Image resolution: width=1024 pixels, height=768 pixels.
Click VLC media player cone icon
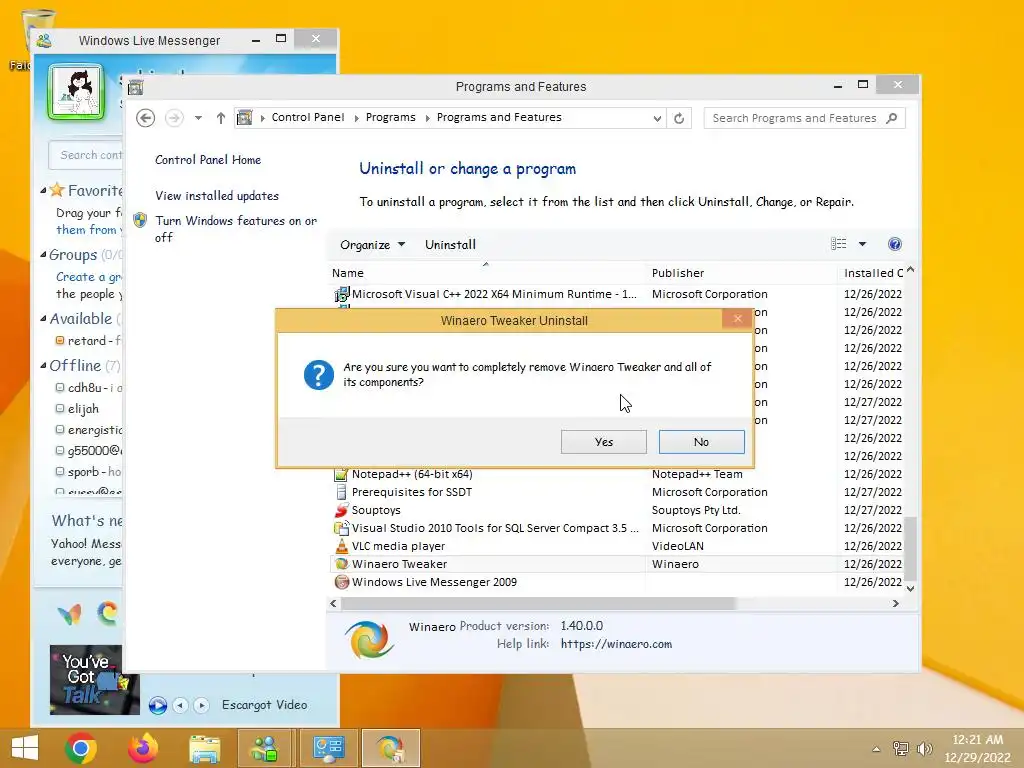[342, 546]
